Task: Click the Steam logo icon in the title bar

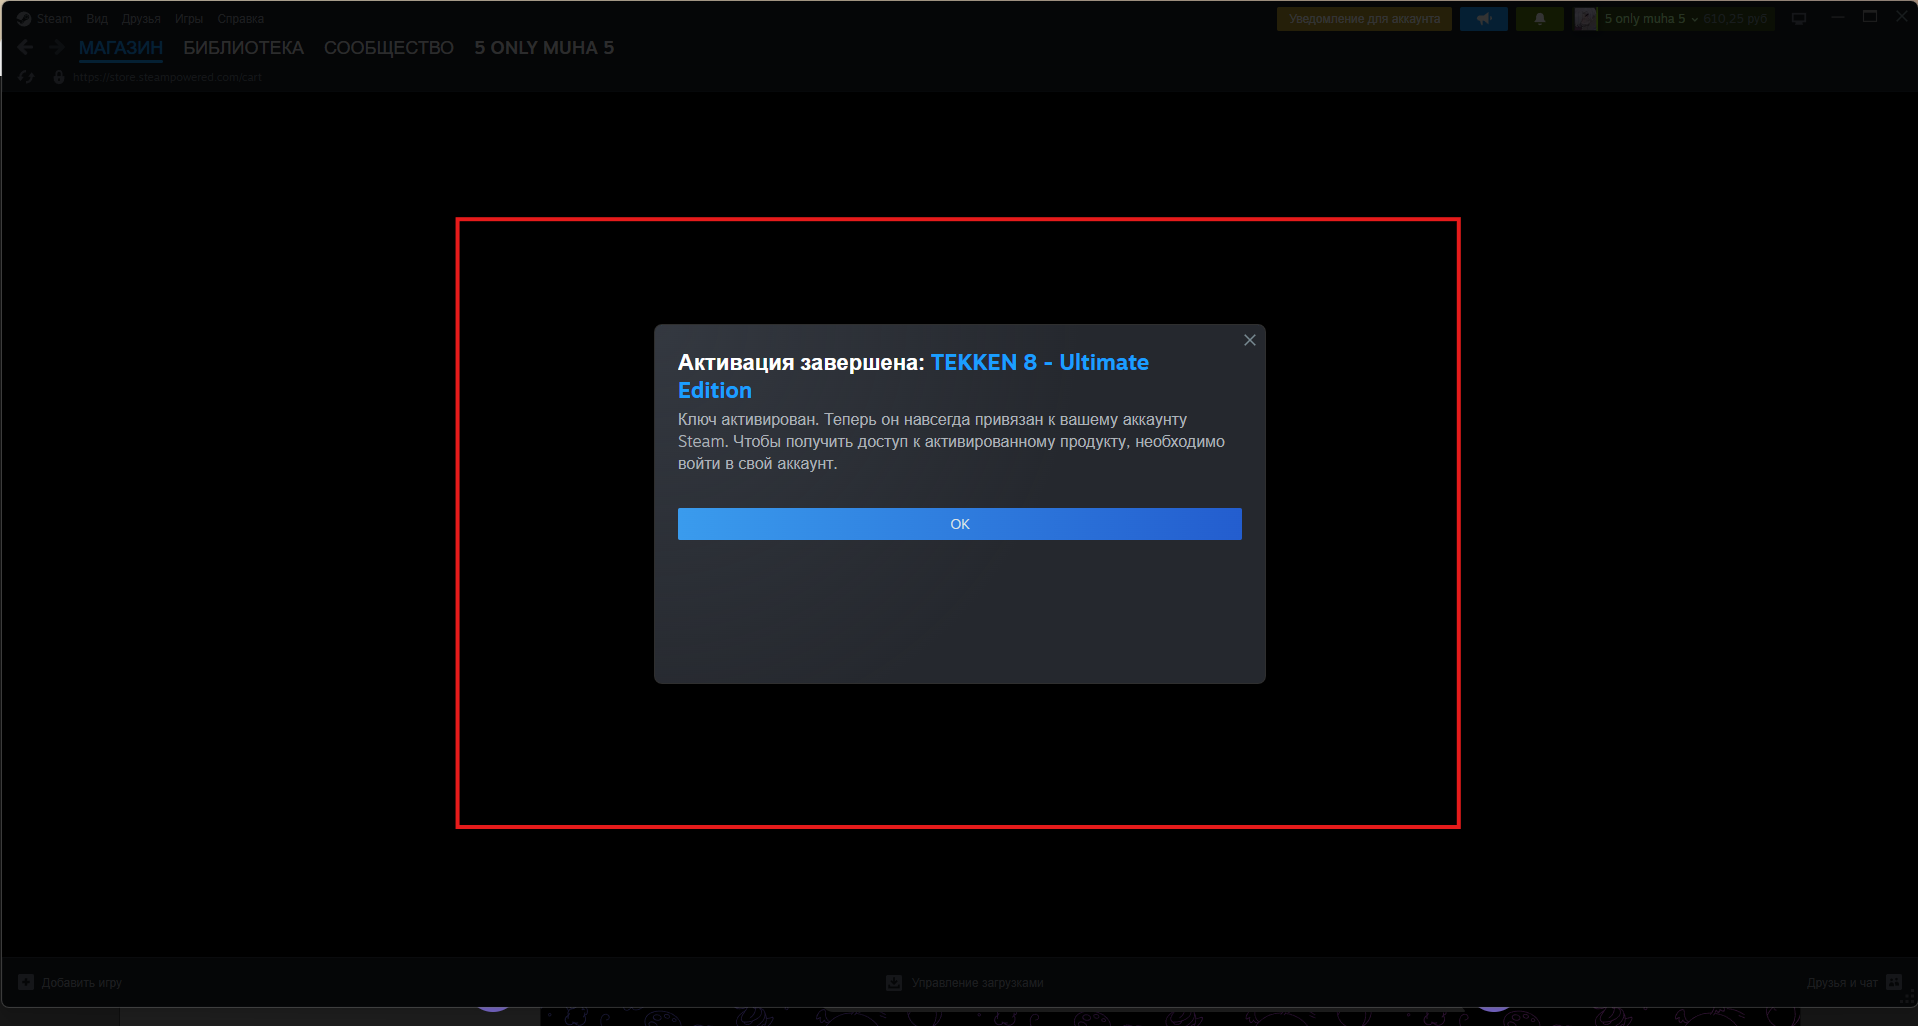Action: click(24, 19)
